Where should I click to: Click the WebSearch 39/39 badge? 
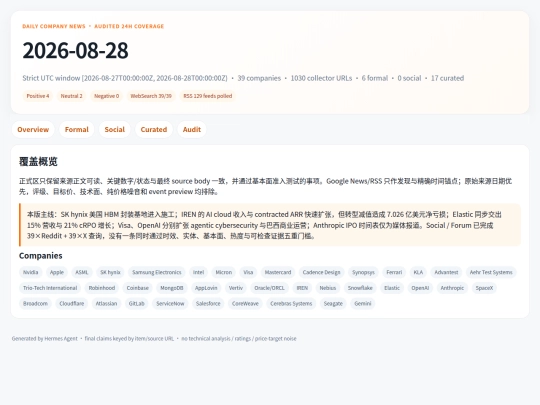click(x=151, y=96)
